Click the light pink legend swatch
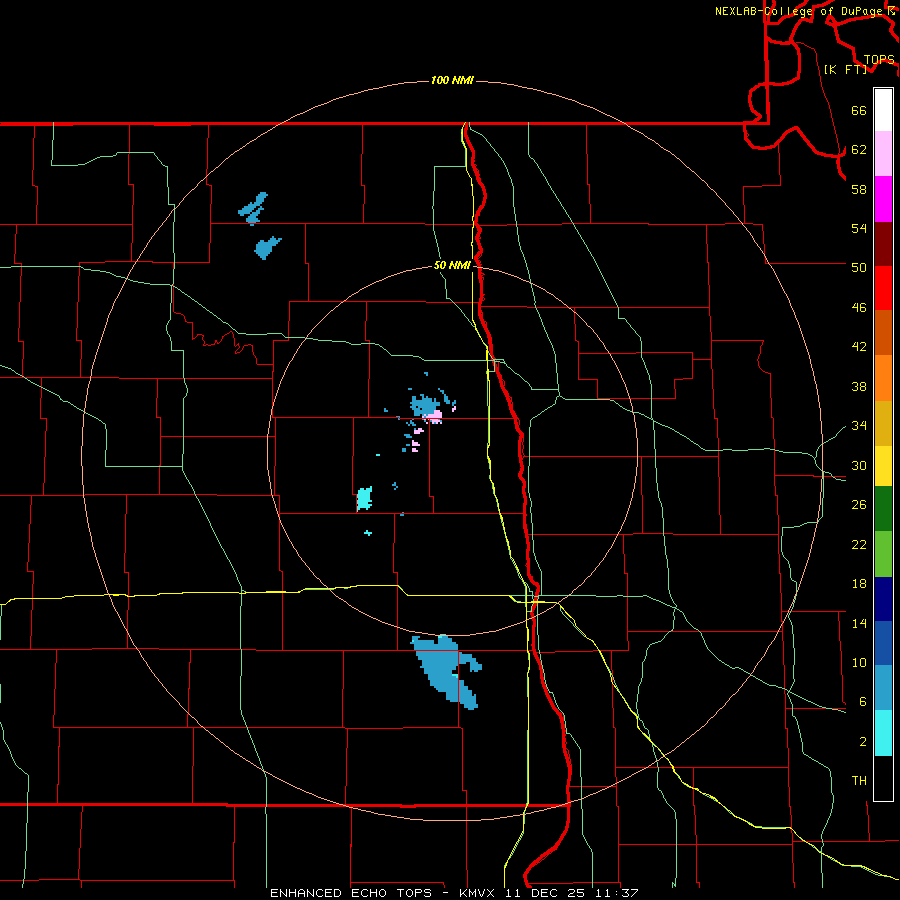The height and width of the screenshot is (900, 900). [x=883, y=153]
